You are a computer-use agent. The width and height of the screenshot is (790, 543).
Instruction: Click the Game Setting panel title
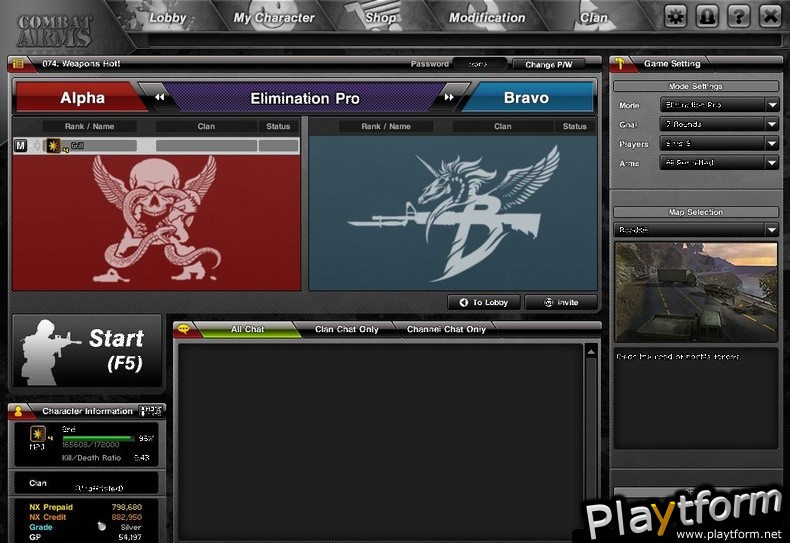coord(672,63)
